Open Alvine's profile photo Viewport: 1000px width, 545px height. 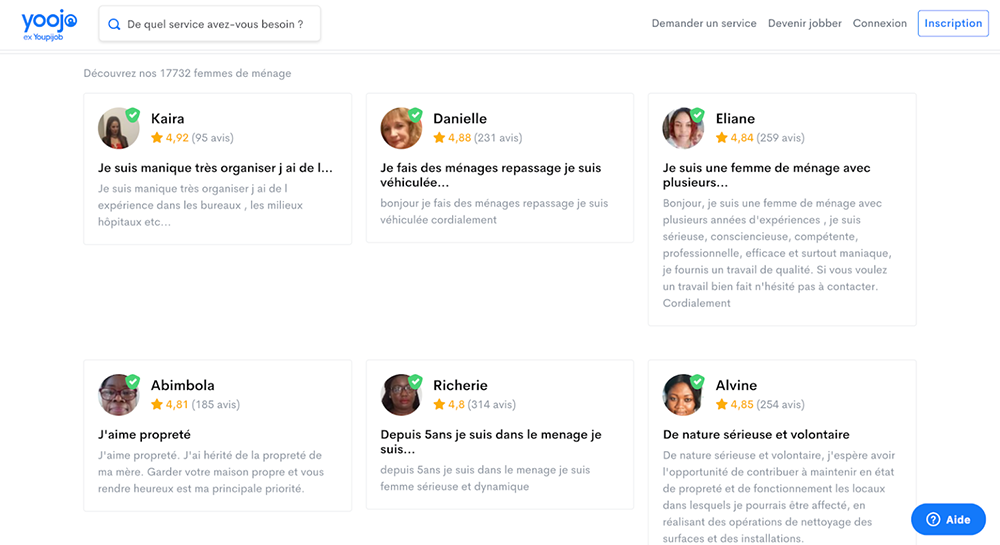tap(682, 396)
